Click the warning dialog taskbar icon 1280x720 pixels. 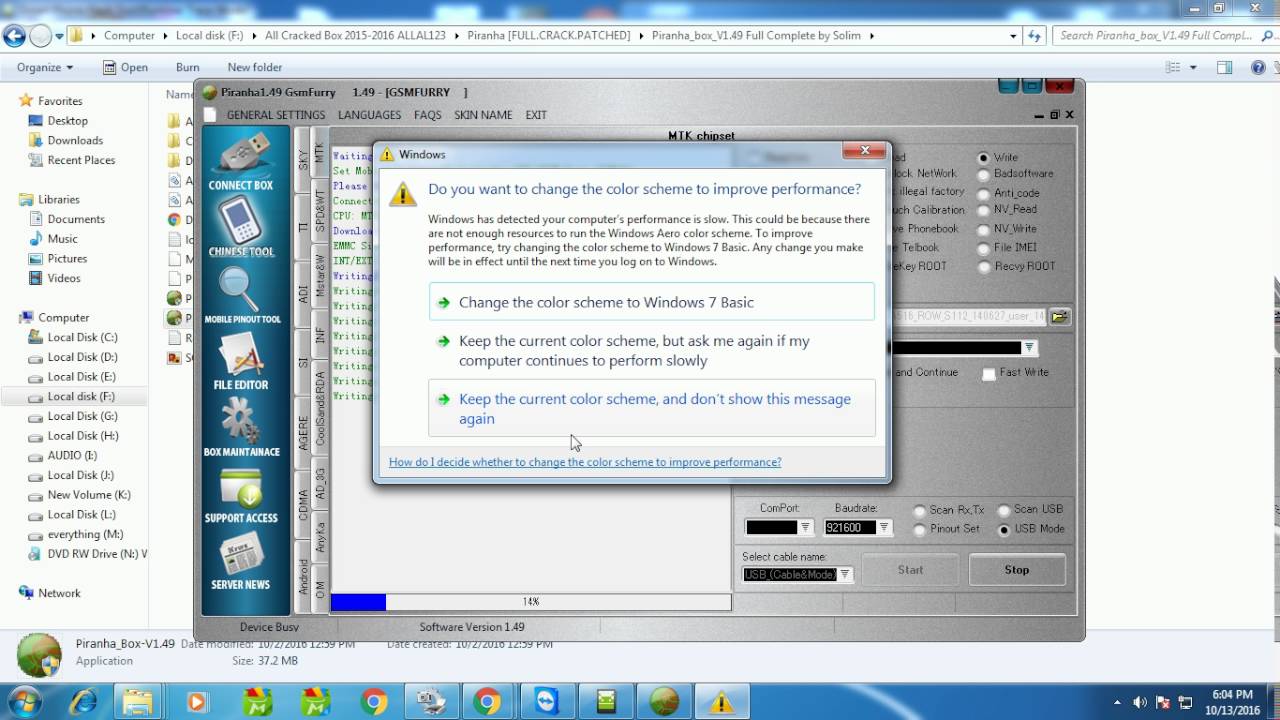721,701
